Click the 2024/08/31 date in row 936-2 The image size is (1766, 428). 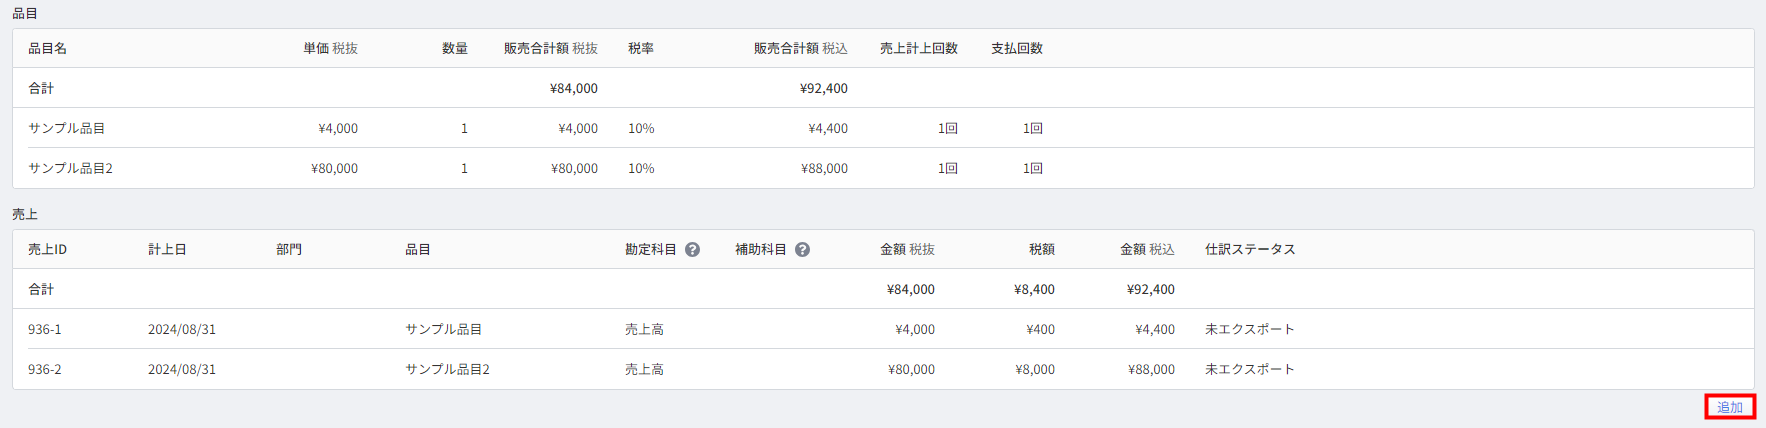(182, 369)
